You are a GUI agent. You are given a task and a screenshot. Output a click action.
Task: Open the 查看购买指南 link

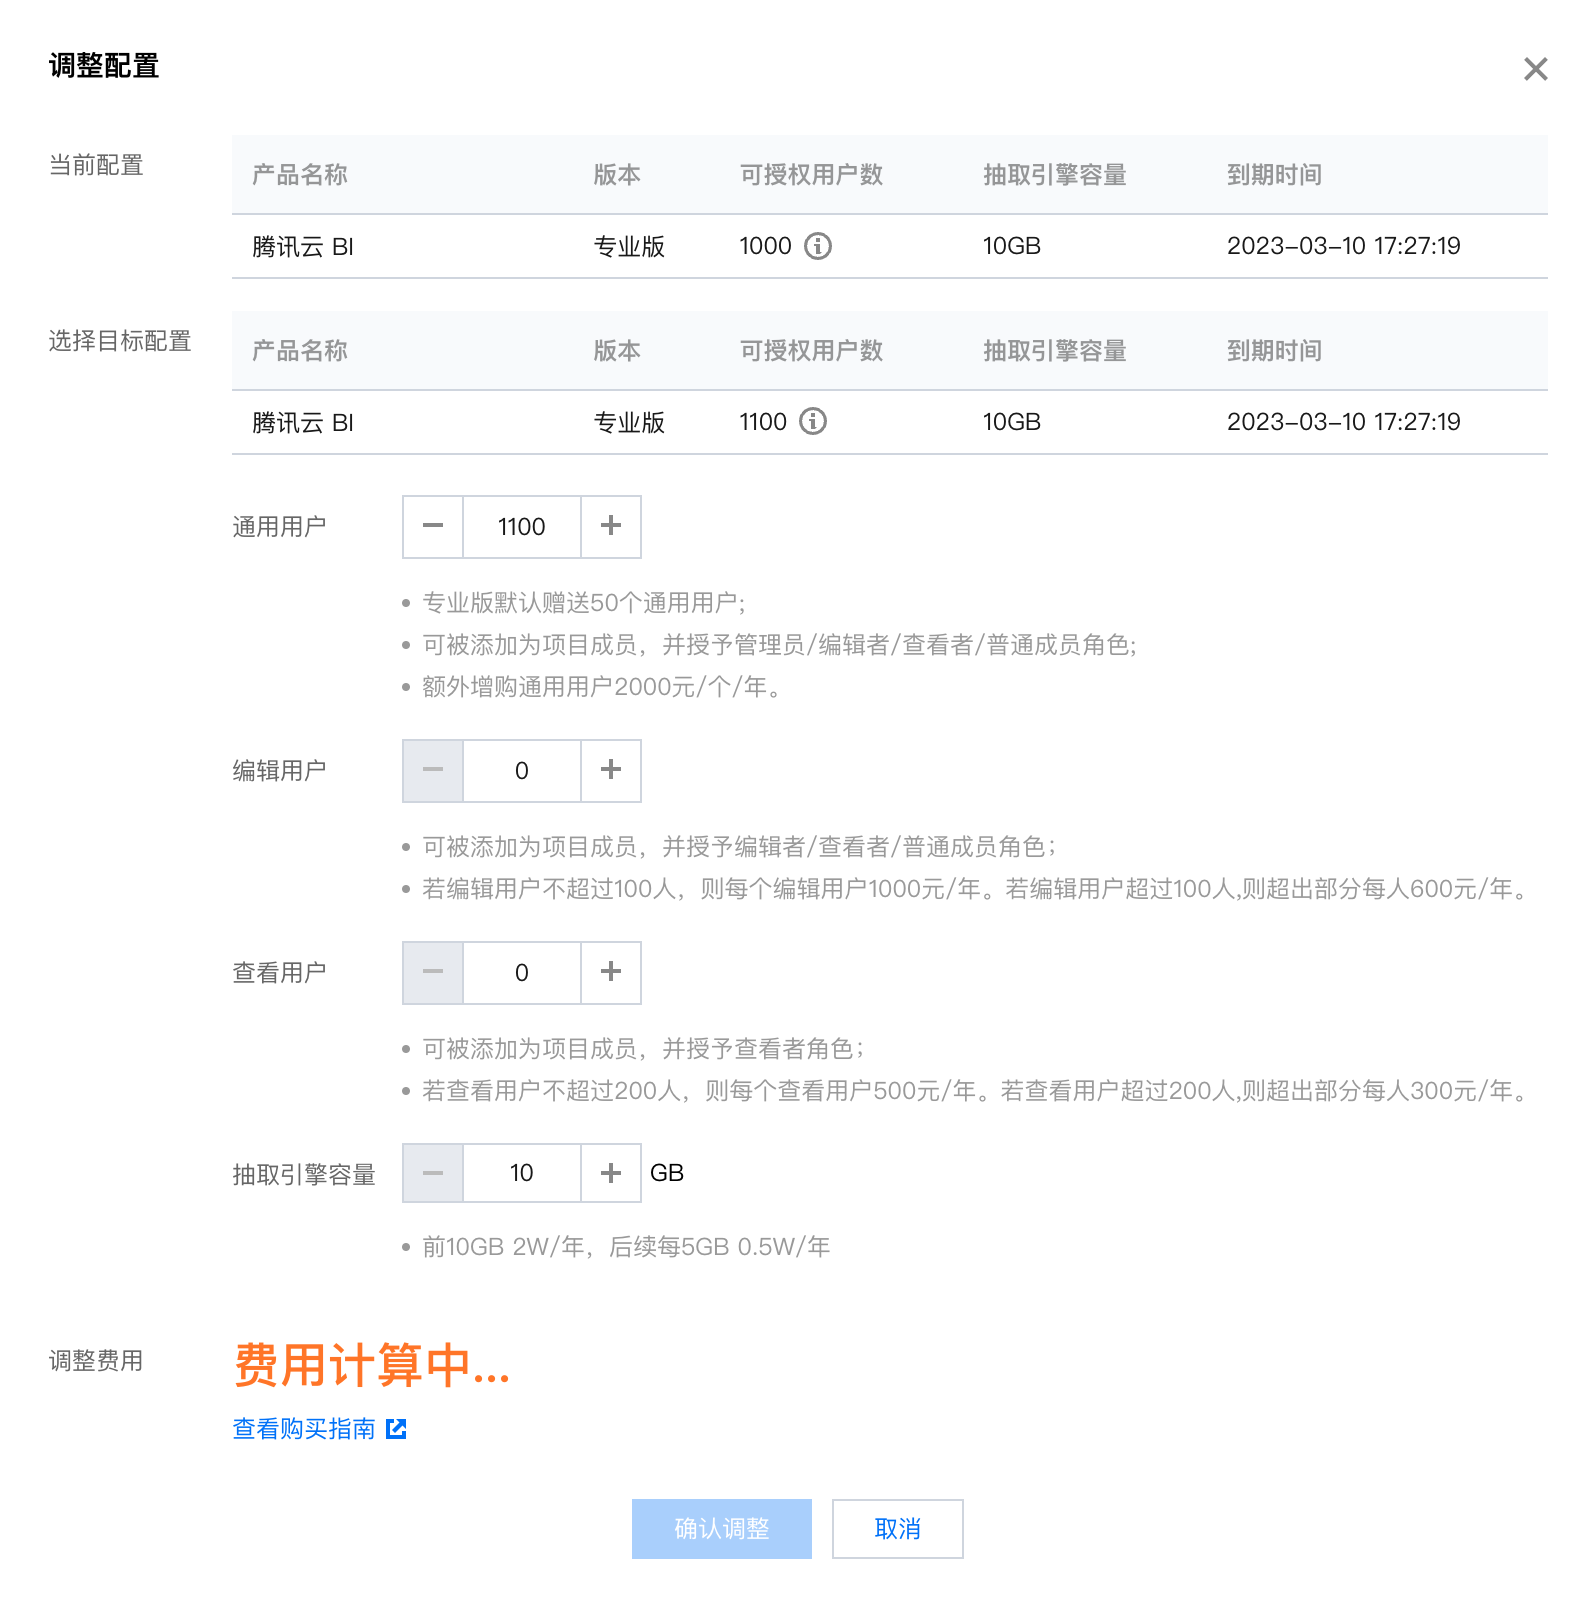[x=304, y=1429]
